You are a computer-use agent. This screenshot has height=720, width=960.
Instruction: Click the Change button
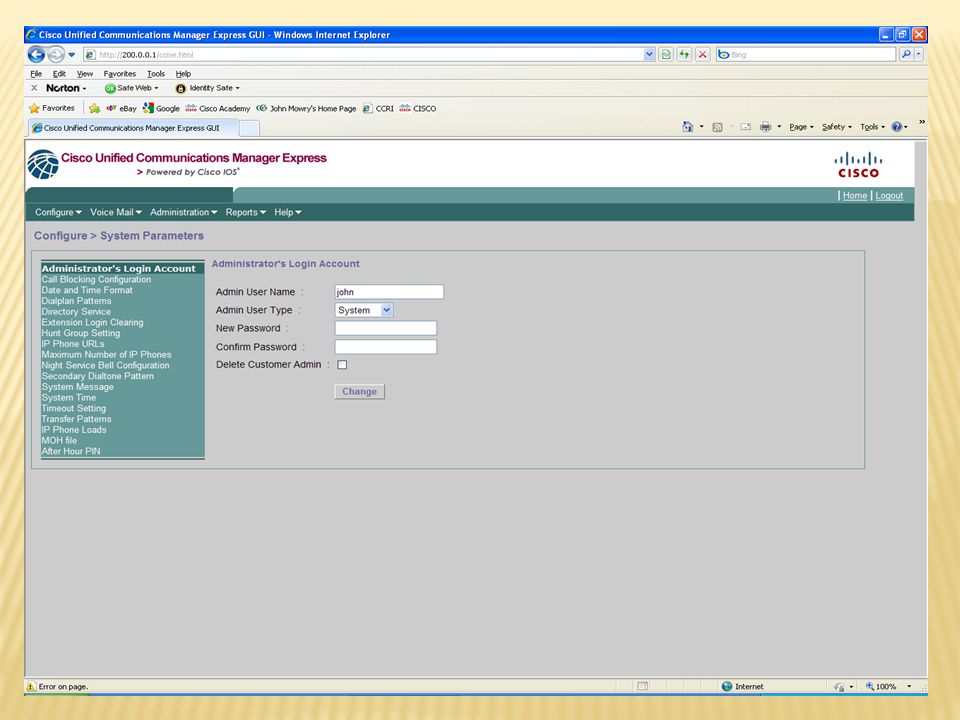[359, 392]
